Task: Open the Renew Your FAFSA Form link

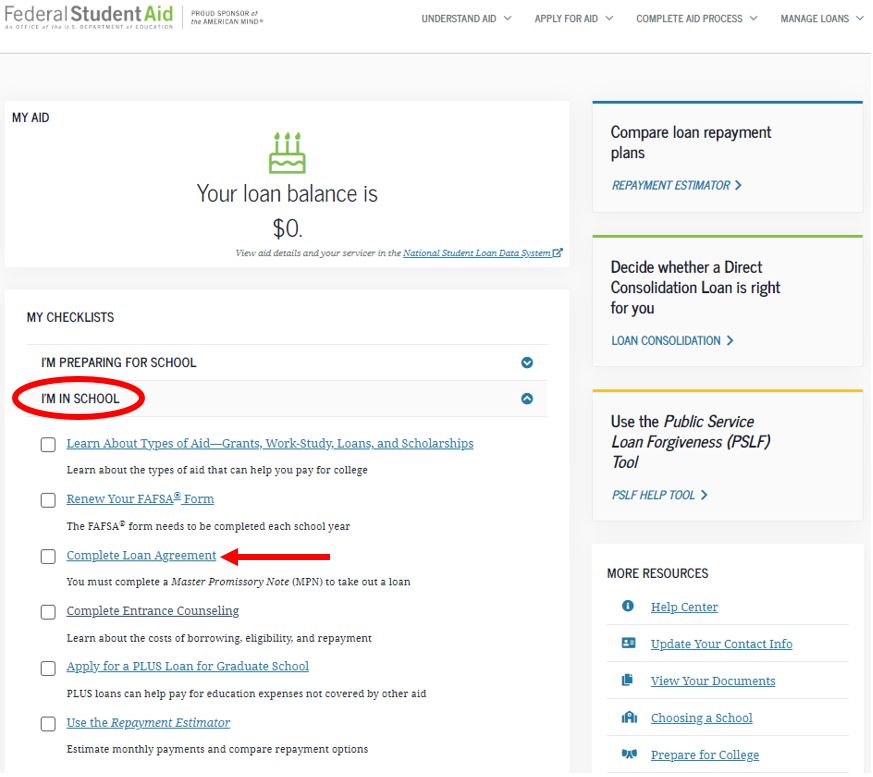Action: point(140,499)
